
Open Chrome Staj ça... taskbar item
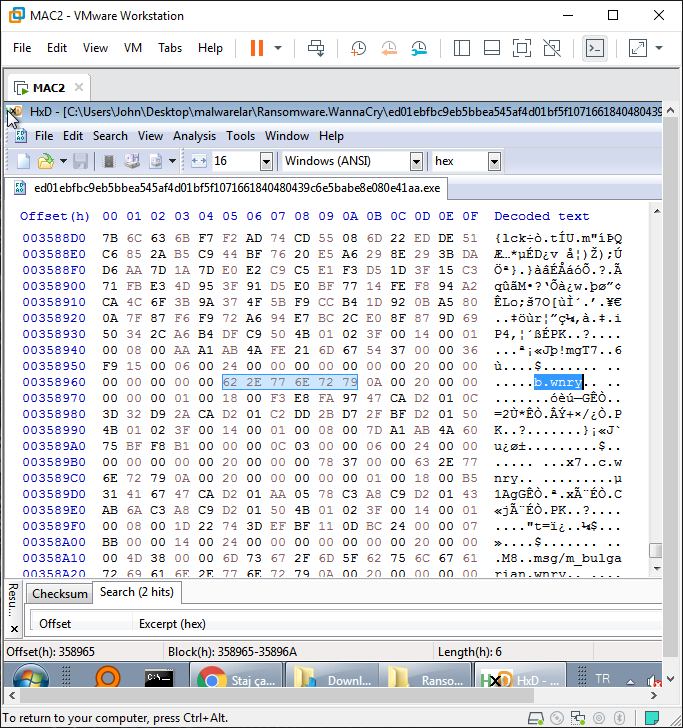(x=236, y=676)
